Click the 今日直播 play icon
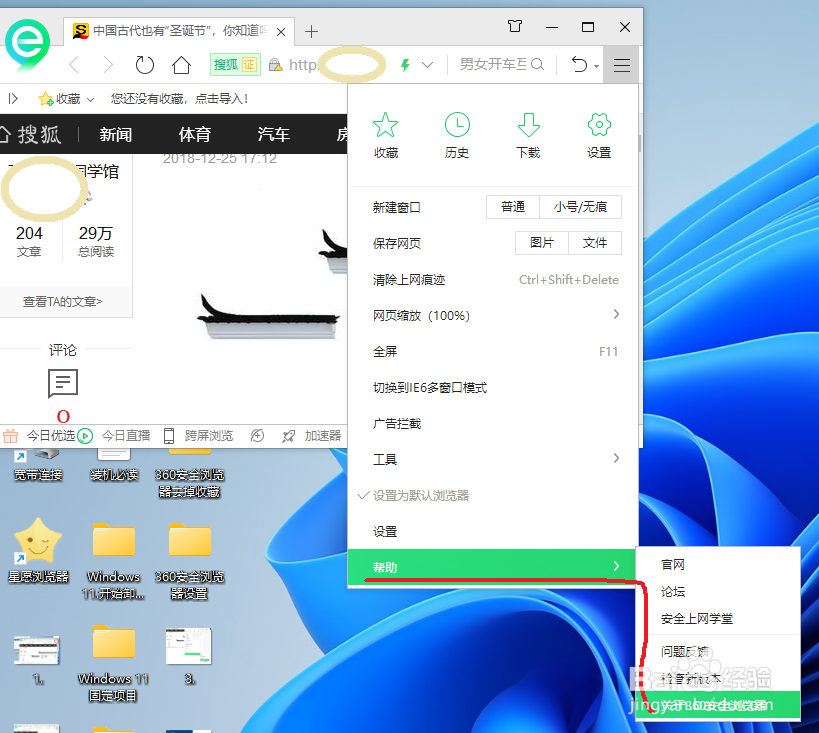Screen dimensions: 819x733 pyautogui.click(x=85, y=435)
